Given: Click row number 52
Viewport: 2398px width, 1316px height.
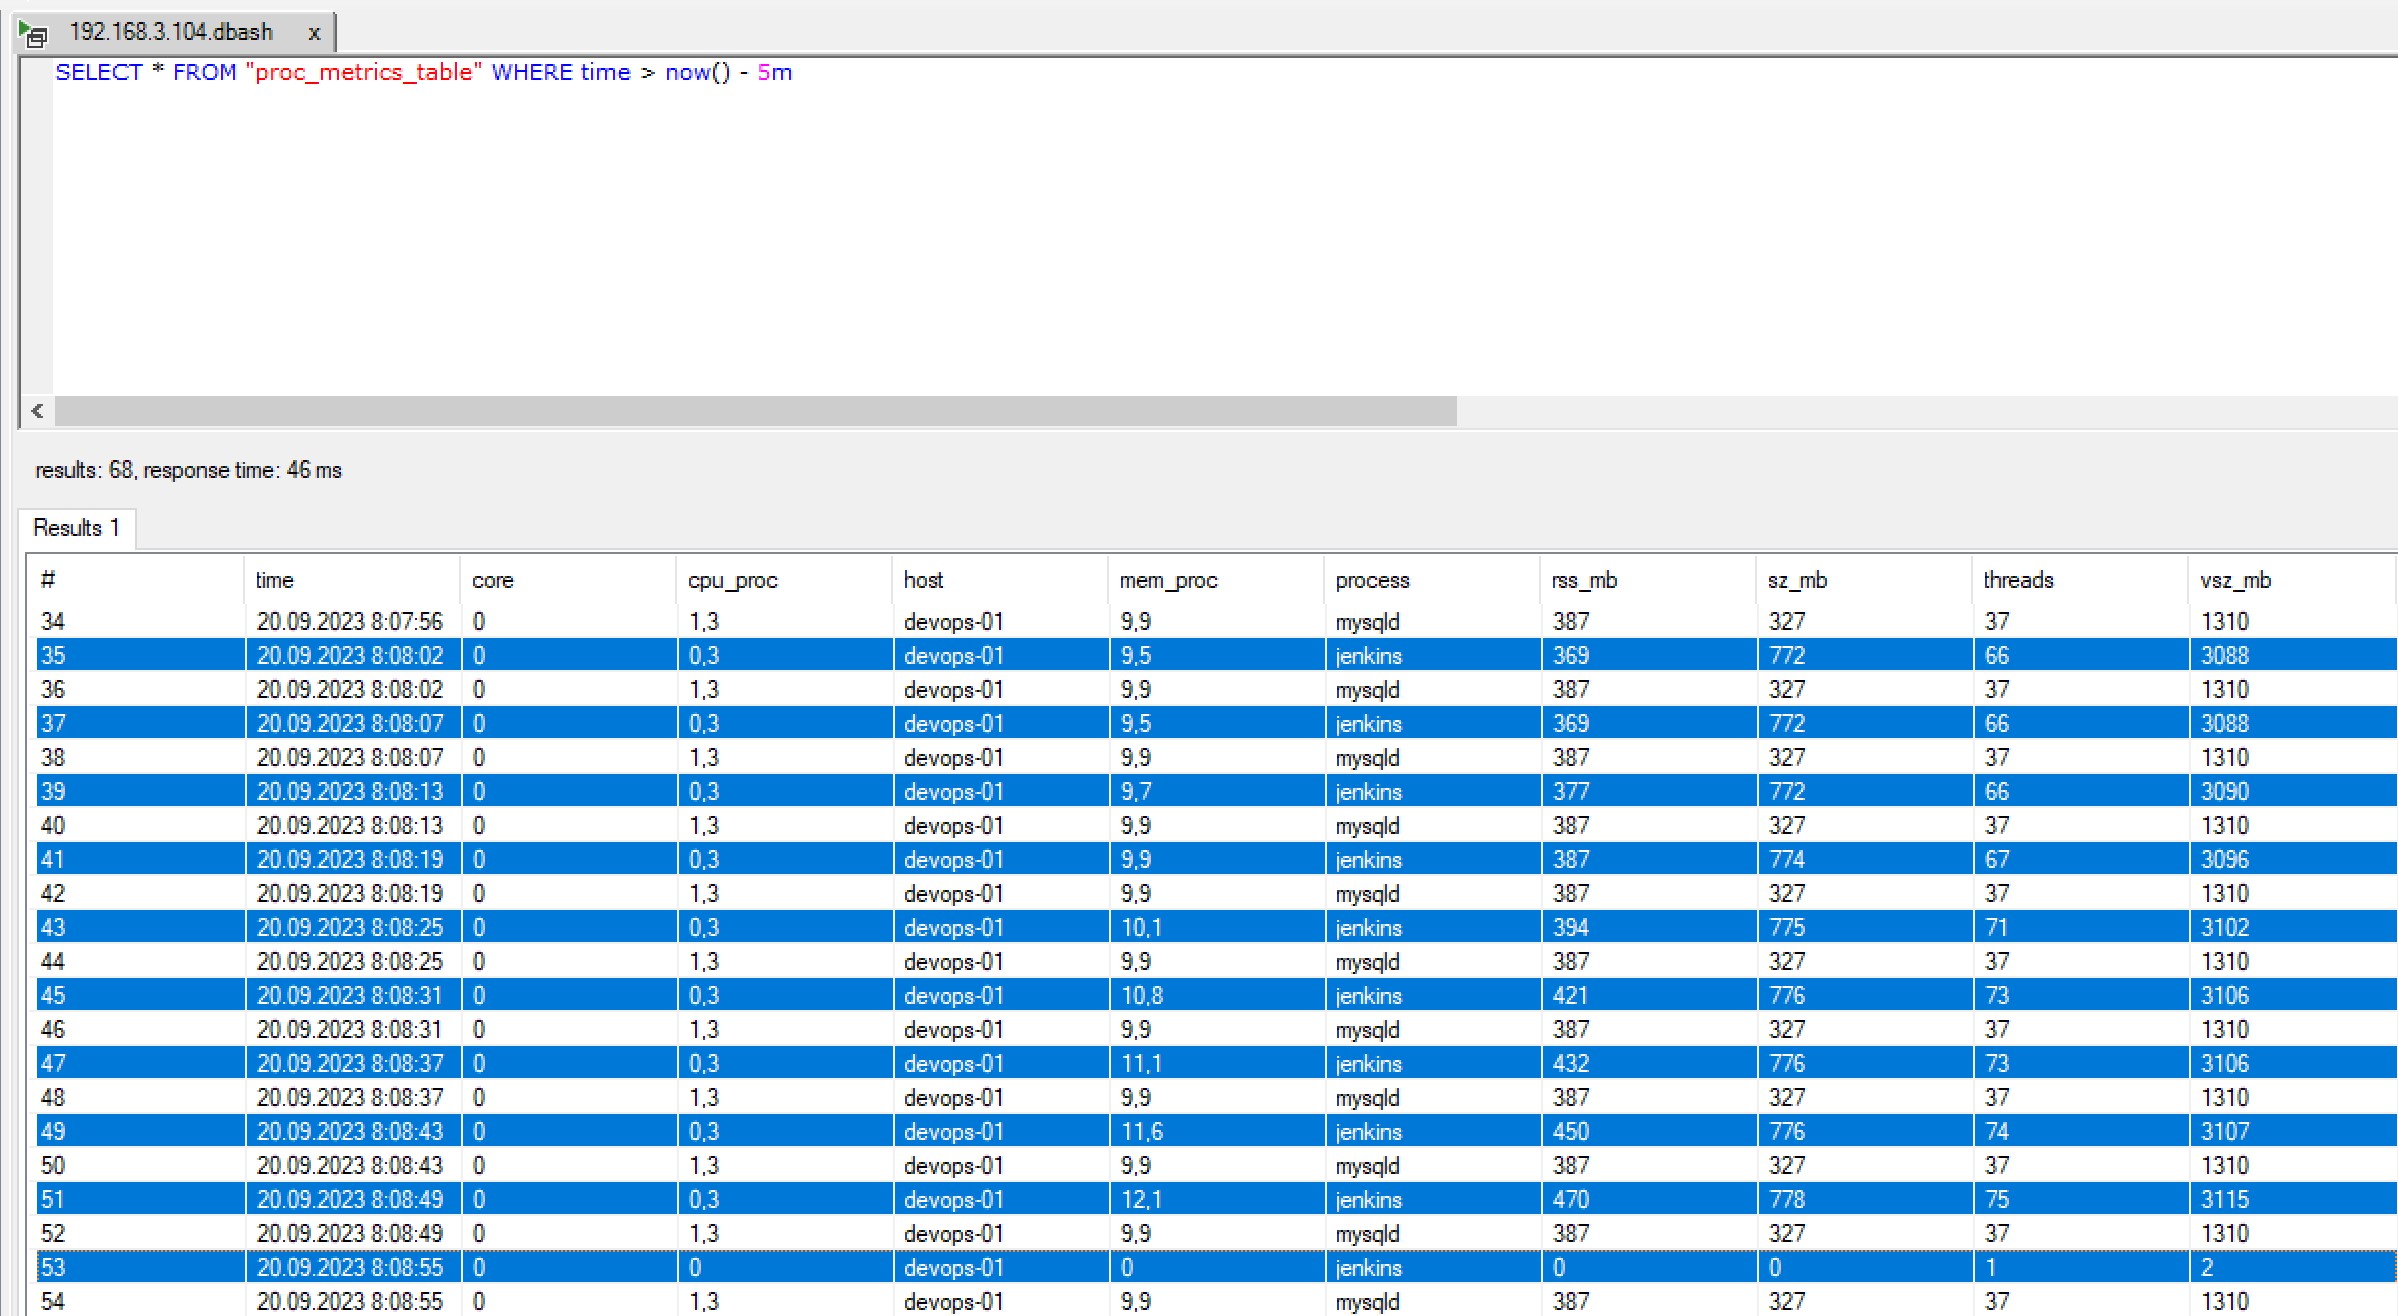Looking at the screenshot, I should pyautogui.click(x=53, y=1233).
